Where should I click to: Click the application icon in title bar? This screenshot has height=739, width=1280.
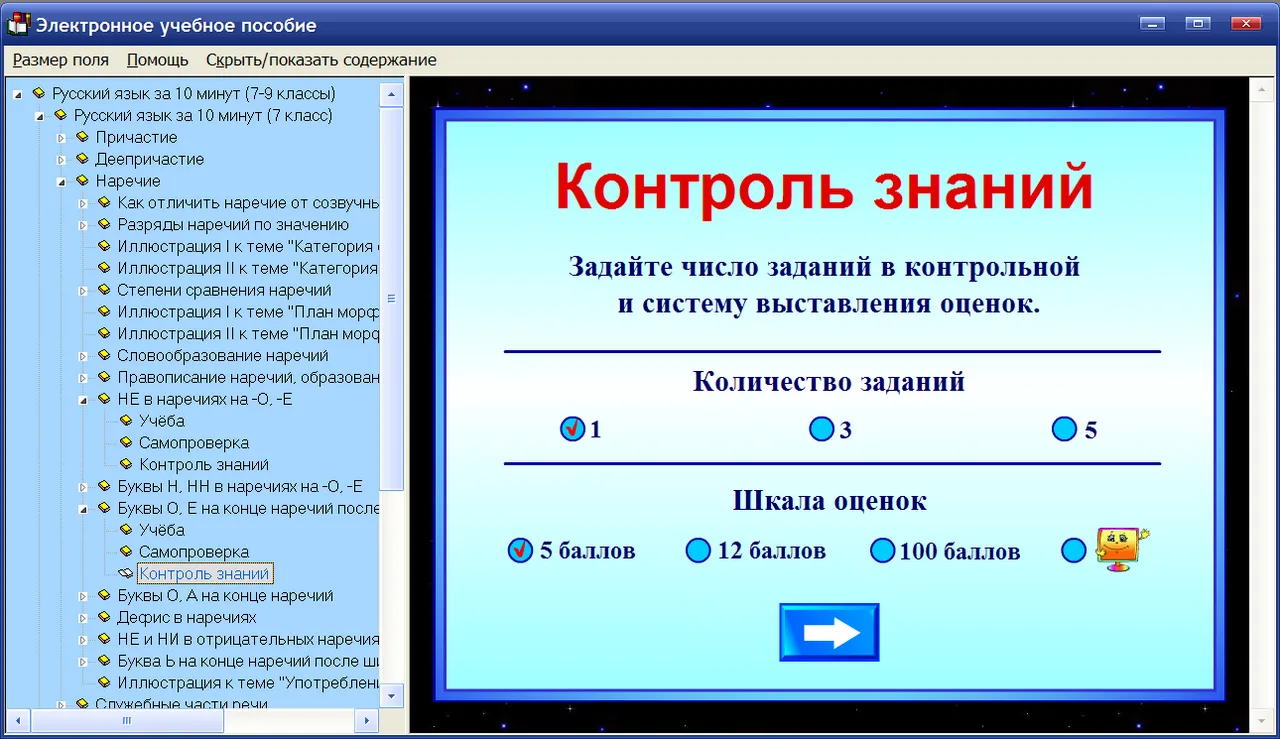18,24
